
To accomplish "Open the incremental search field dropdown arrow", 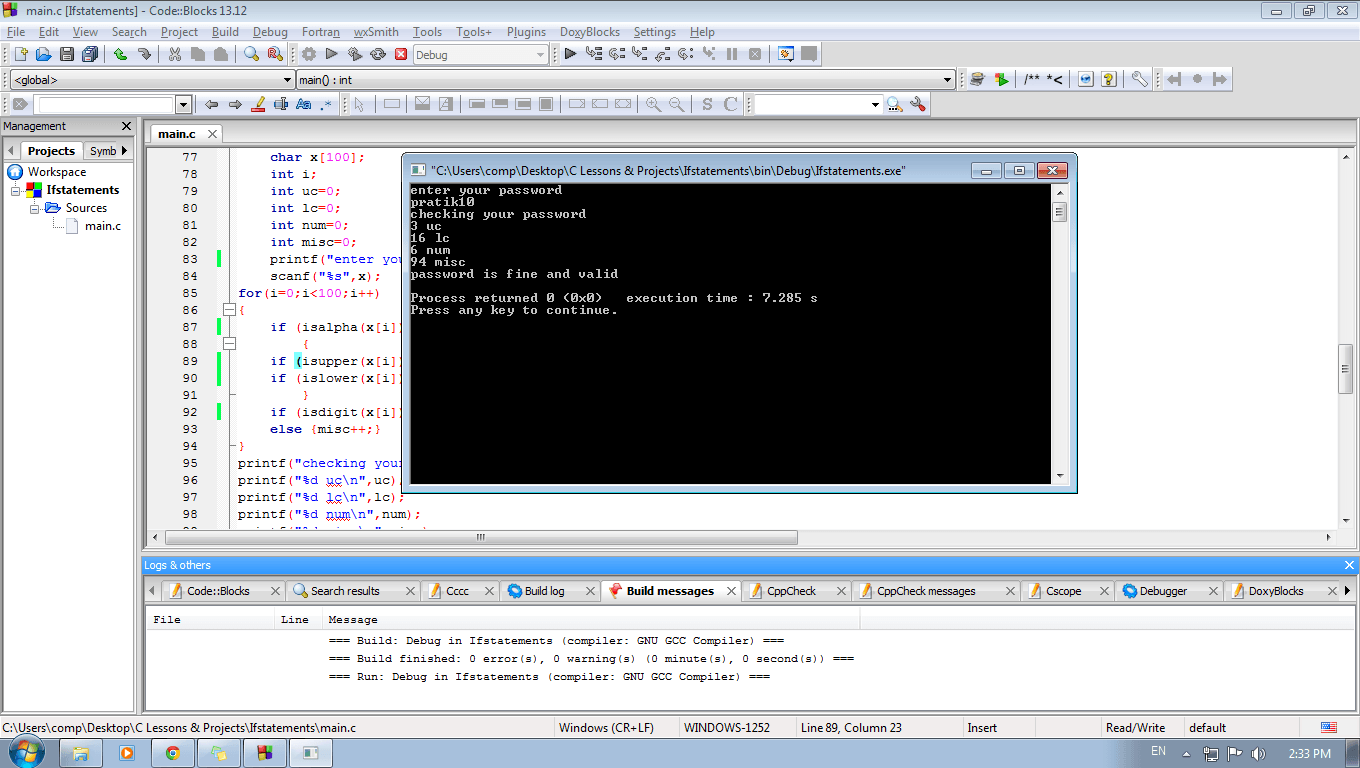I will click(x=183, y=104).
